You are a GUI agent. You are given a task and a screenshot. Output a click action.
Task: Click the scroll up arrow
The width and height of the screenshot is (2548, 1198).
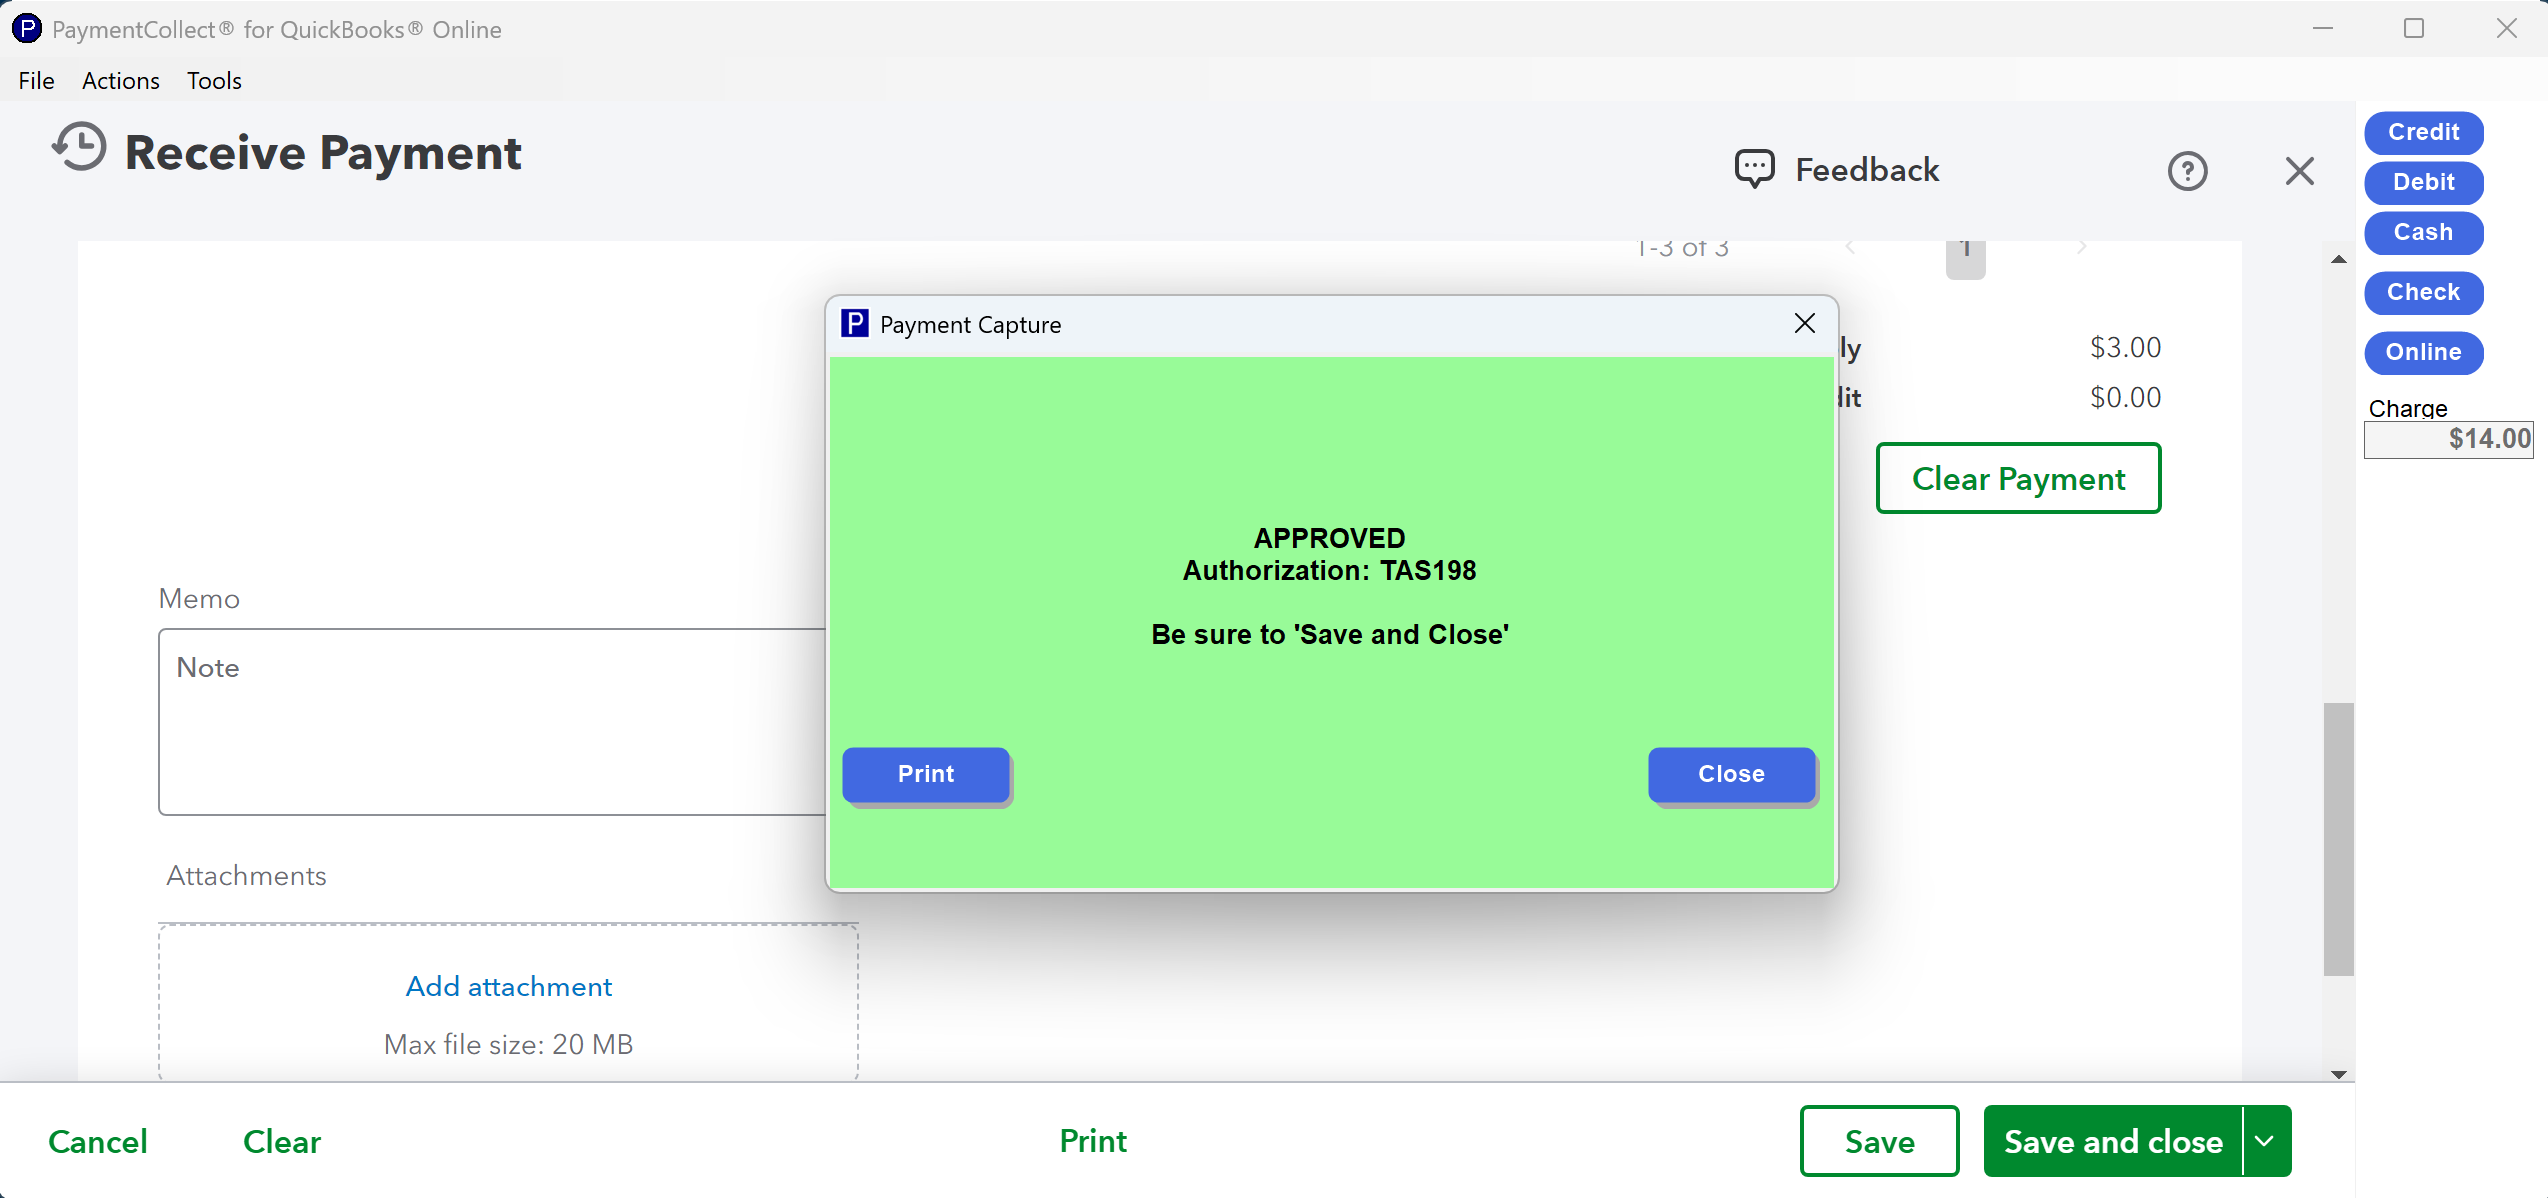tap(2338, 259)
